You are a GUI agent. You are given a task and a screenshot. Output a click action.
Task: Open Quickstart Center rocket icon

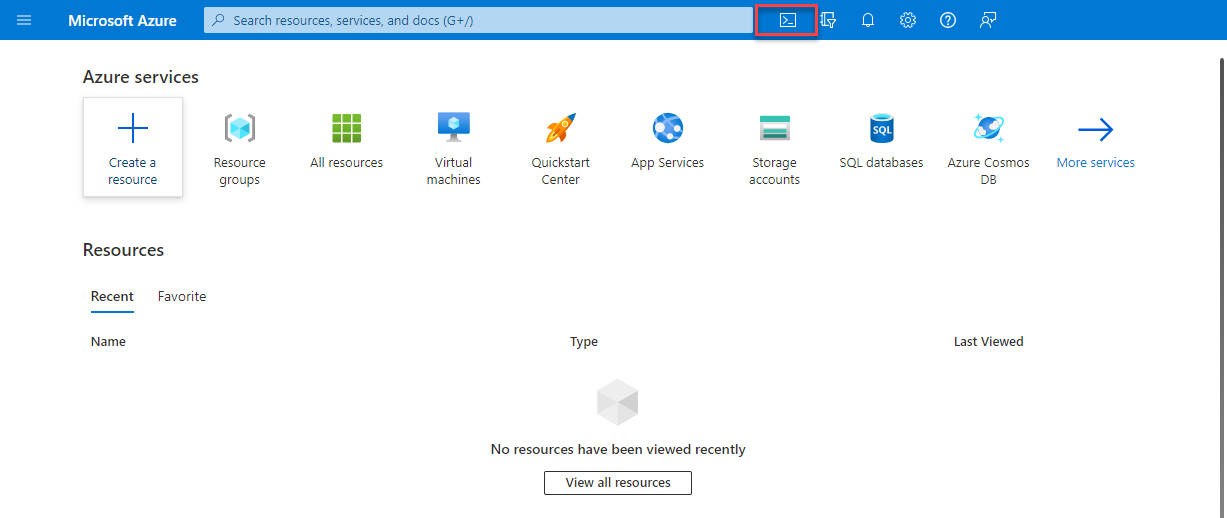[x=561, y=128]
